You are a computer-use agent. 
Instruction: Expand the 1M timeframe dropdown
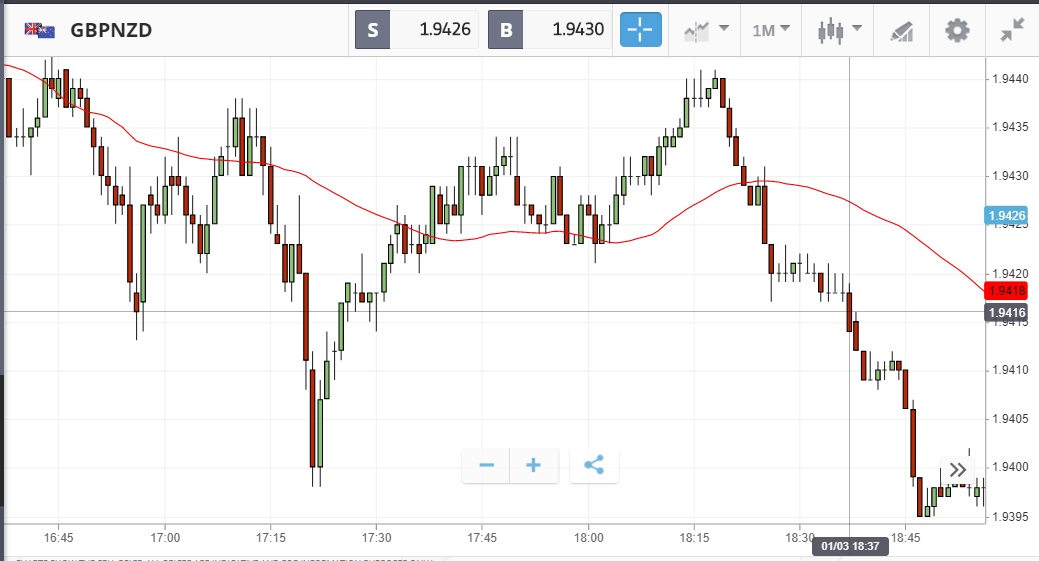click(x=771, y=30)
